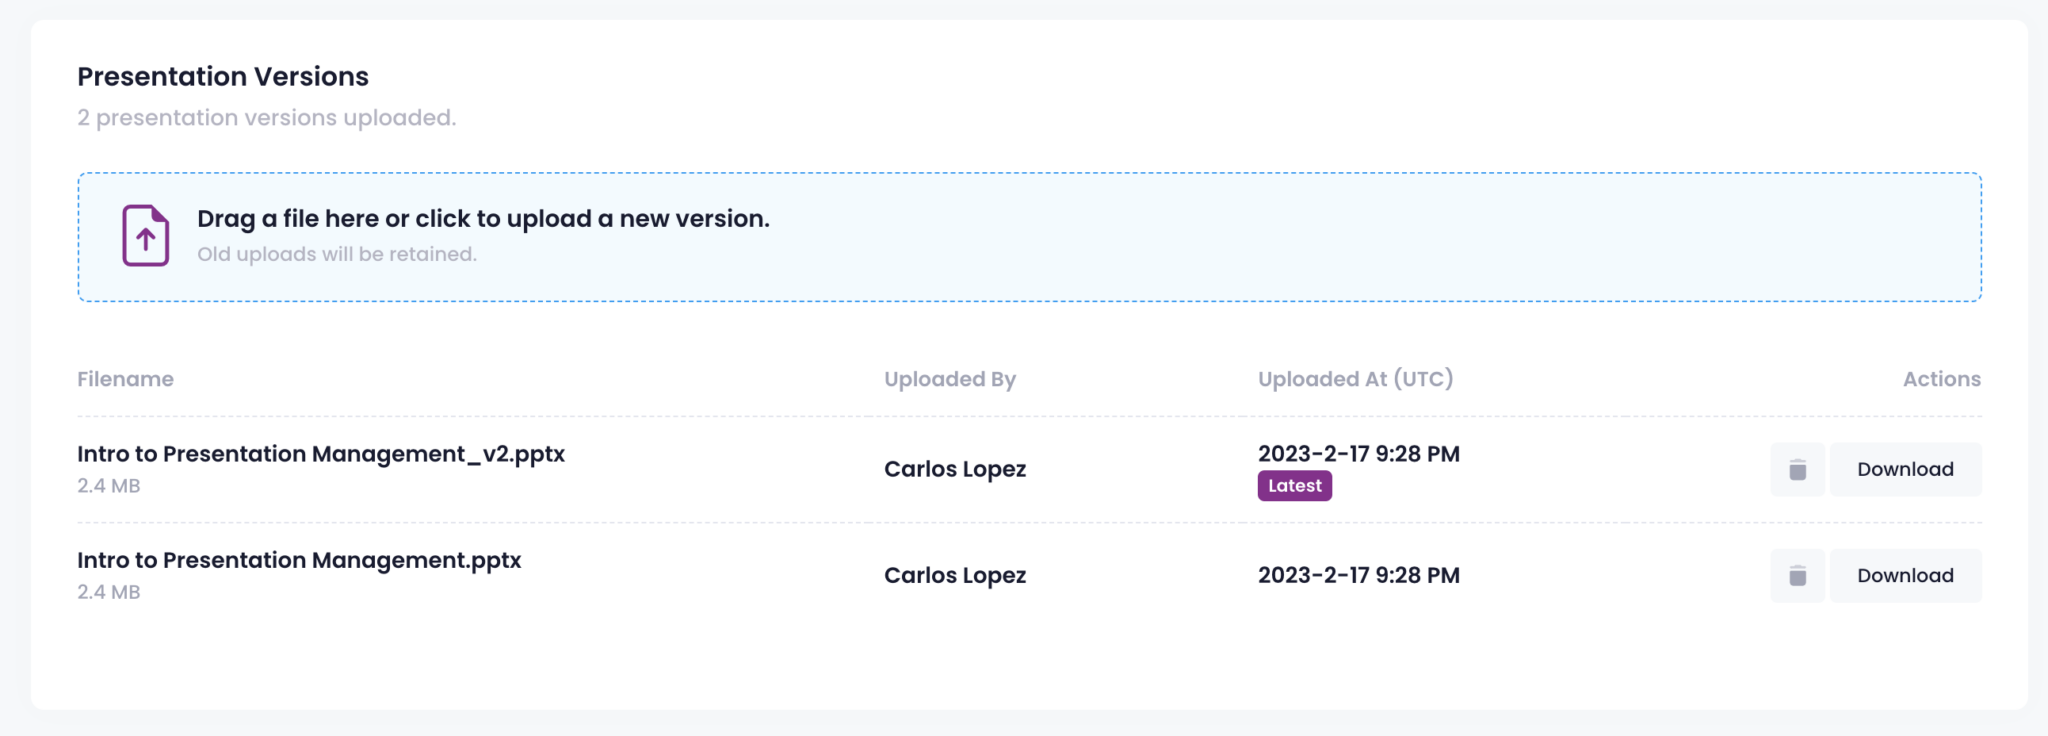Click the Actions column header
Screen dimensions: 2048x736
click(x=1941, y=379)
